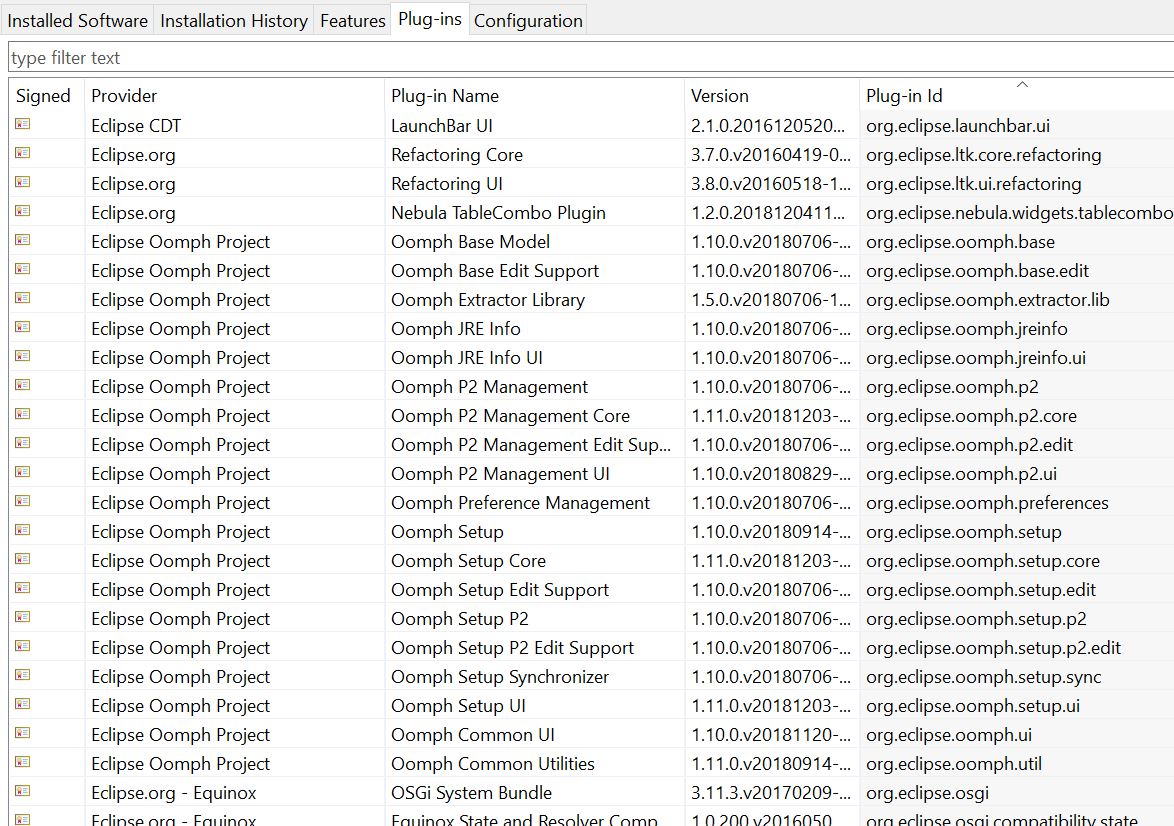Select Oomph Setup Core plug-in name
The width and height of the screenshot is (1174, 826).
(468, 561)
